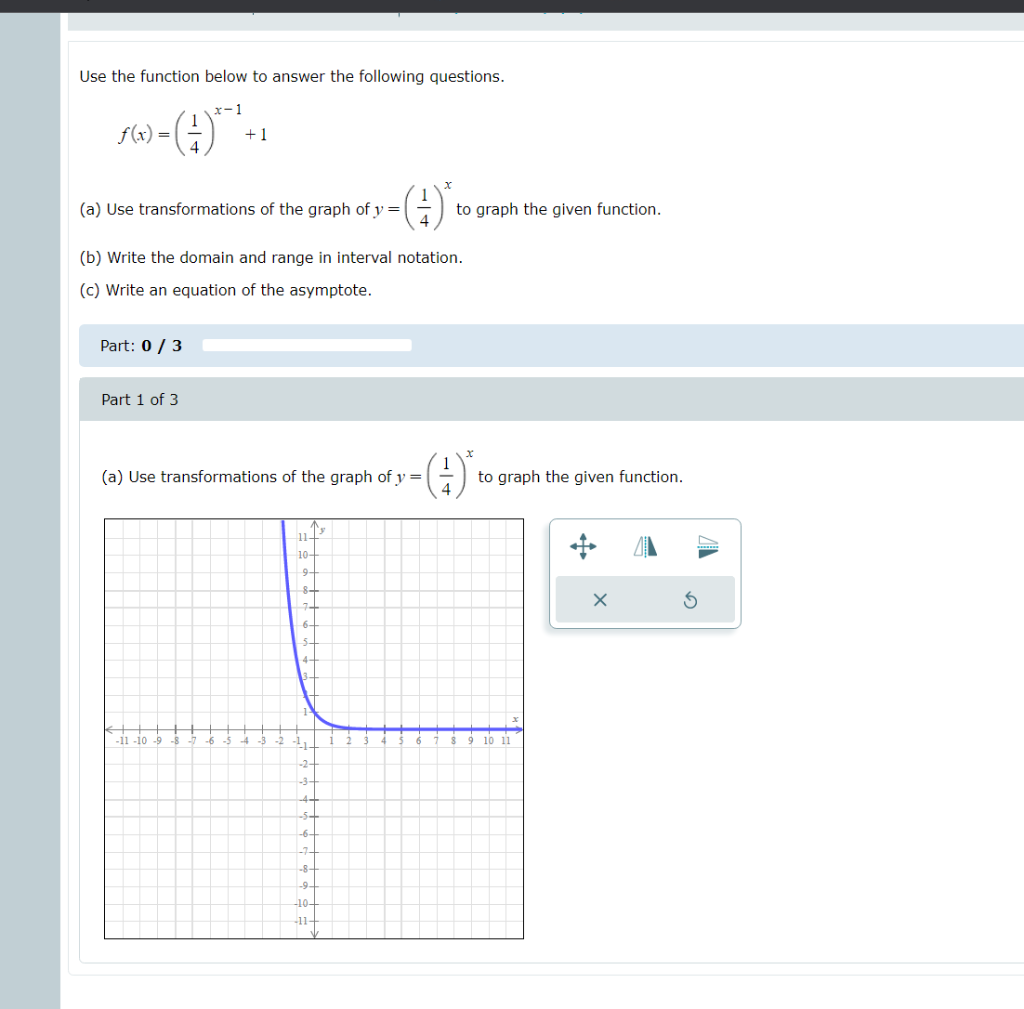Select the flip vertically tool

(x=706, y=546)
